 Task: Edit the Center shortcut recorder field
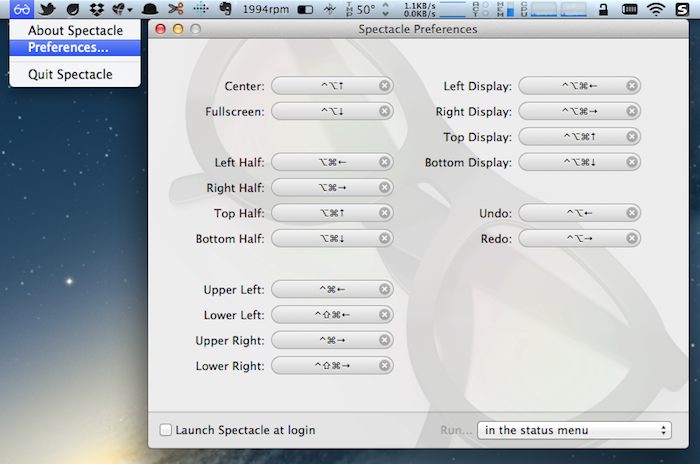click(x=332, y=85)
